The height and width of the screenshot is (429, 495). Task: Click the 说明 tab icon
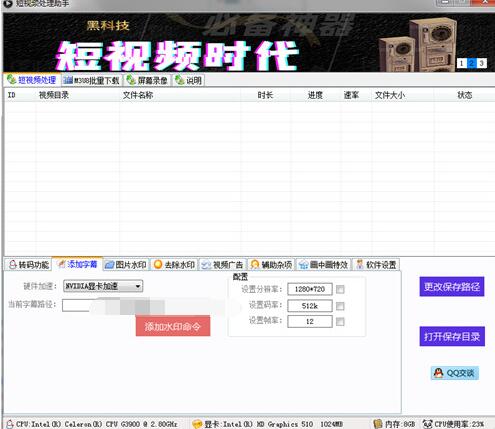[179, 80]
